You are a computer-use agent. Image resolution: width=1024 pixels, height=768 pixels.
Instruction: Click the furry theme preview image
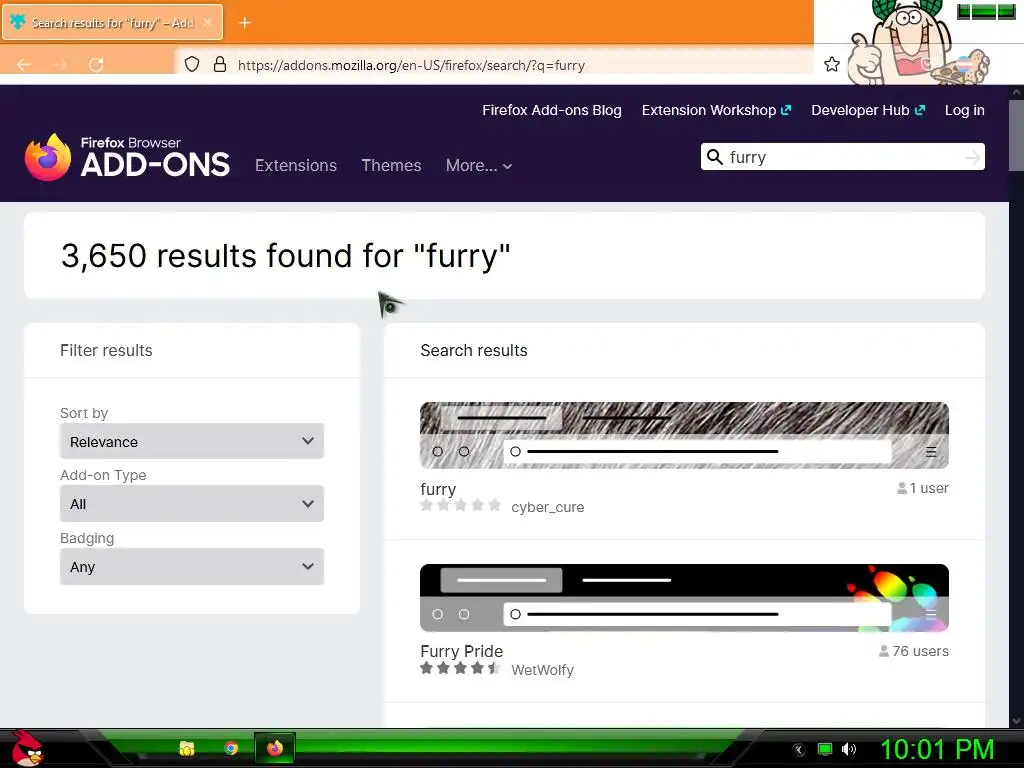coord(684,436)
